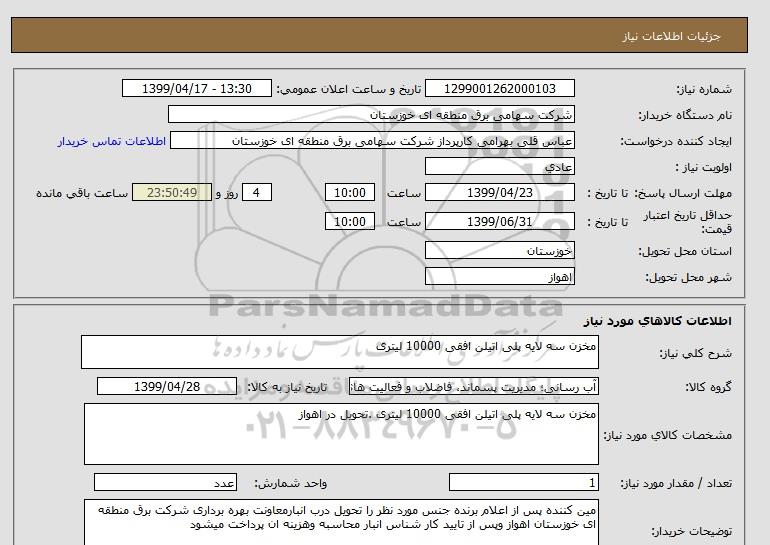Click the remaining days field showing 4

(257, 193)
